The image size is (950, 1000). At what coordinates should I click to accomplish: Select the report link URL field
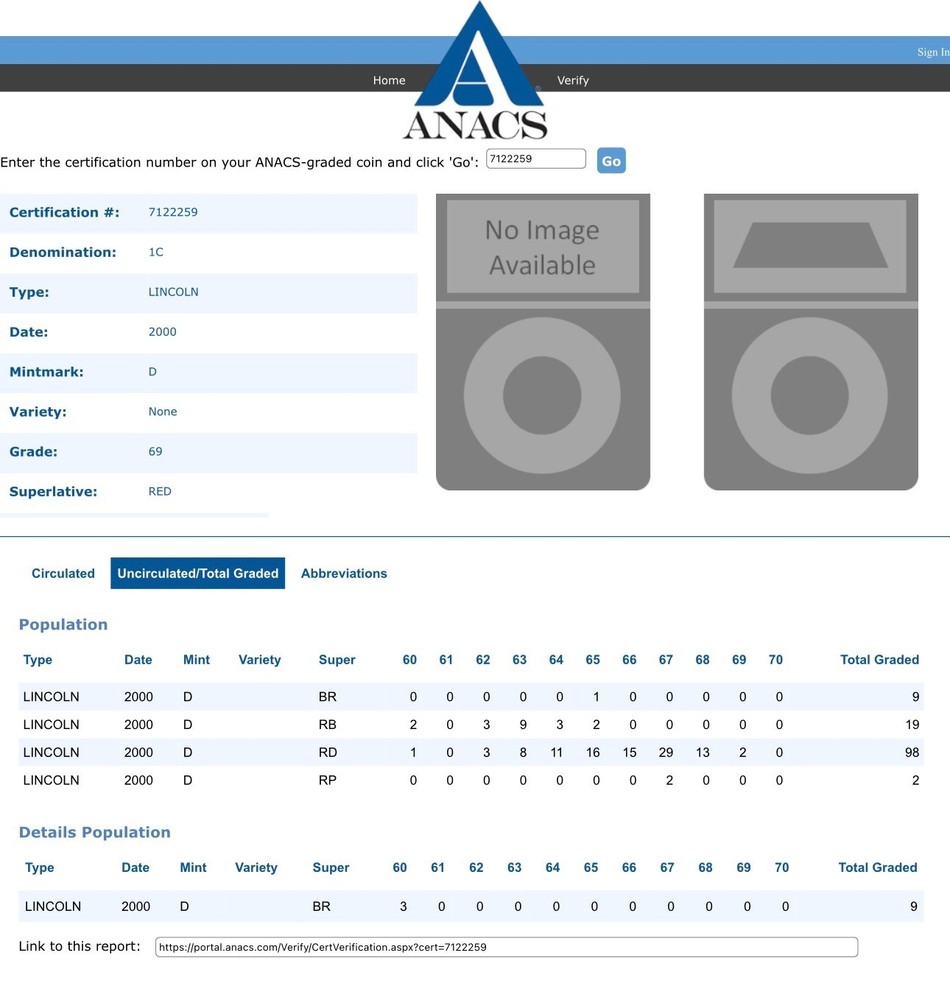[x=506, y=947]
